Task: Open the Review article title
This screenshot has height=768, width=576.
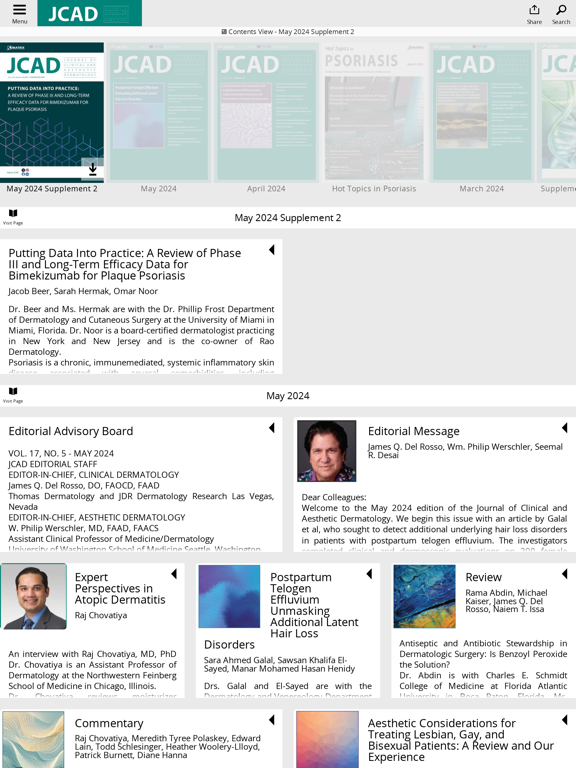Action: (x=483, y=577)
